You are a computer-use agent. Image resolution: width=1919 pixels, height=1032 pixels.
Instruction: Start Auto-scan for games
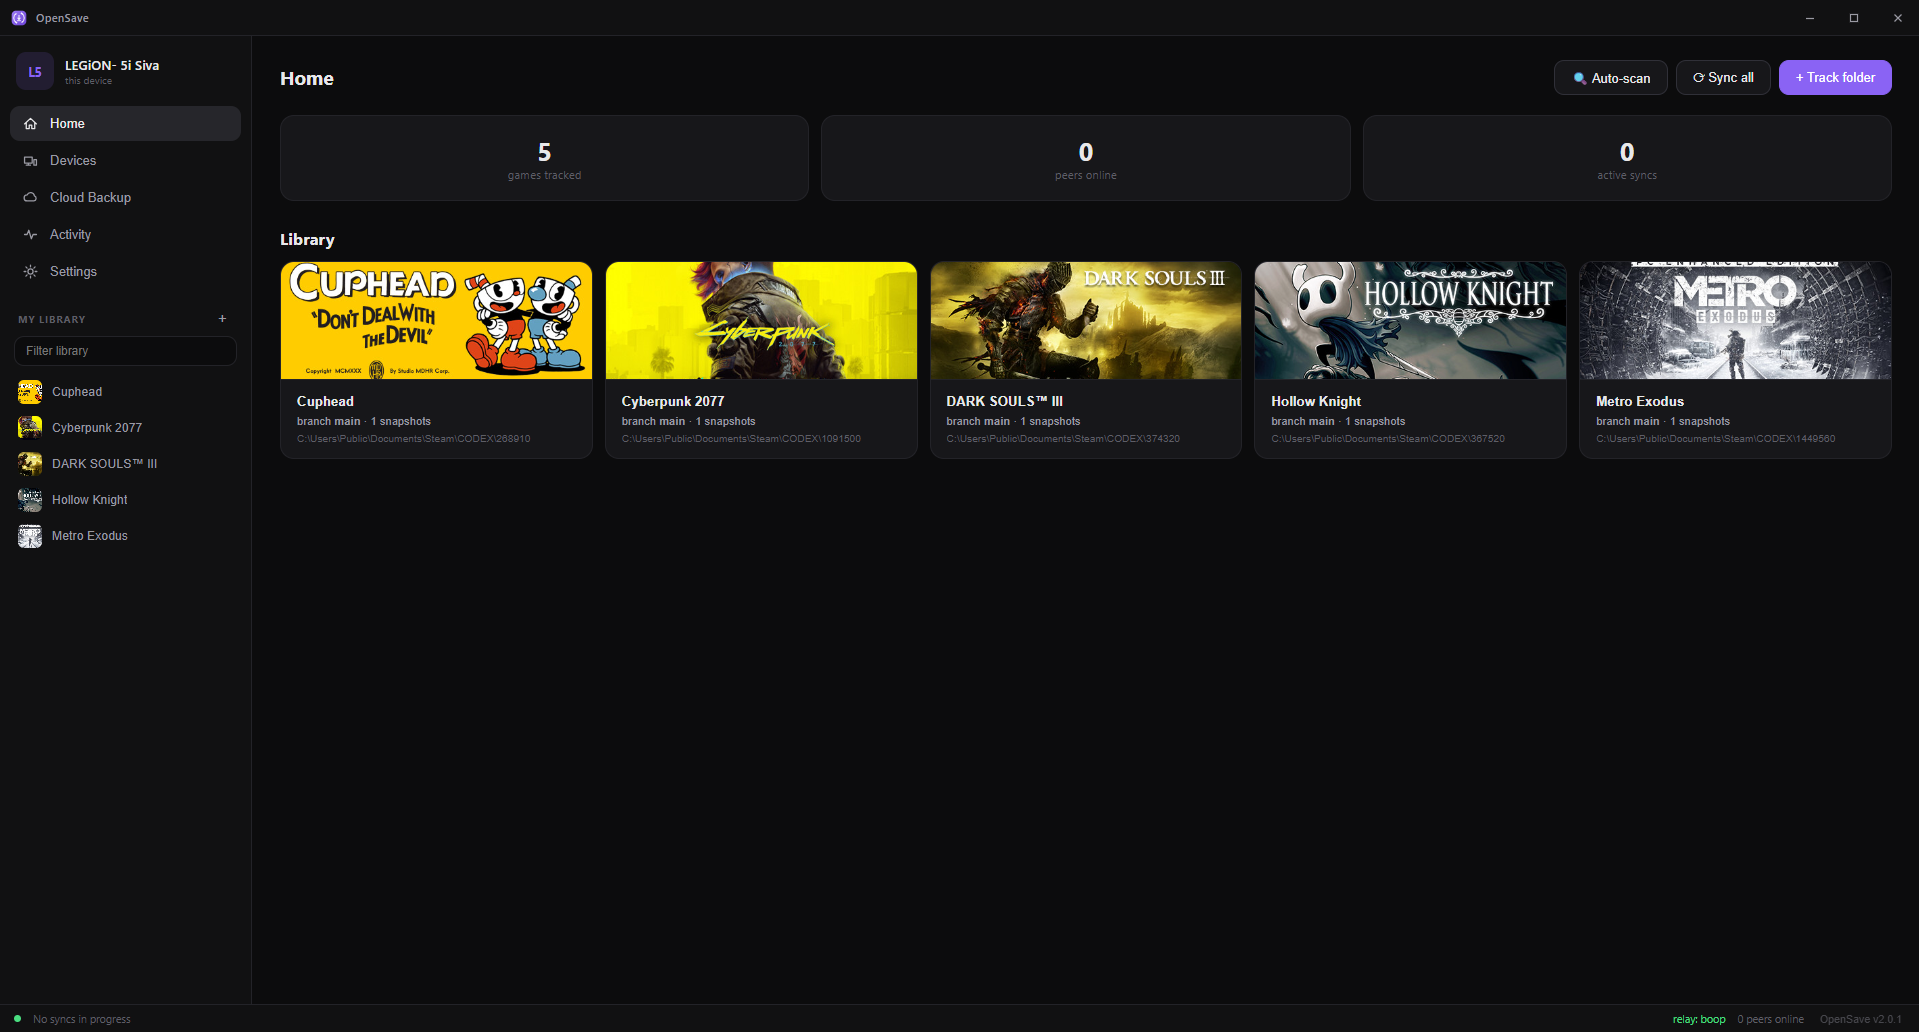[x=1610, y=78]
